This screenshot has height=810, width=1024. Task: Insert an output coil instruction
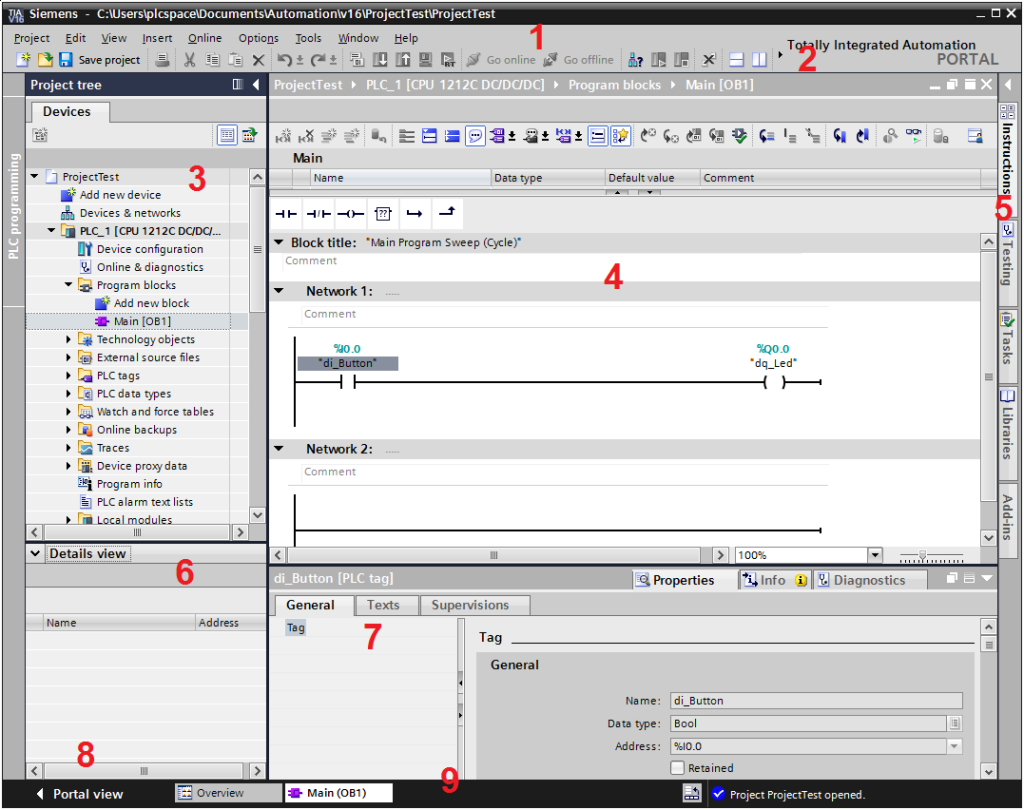(350, 213)
